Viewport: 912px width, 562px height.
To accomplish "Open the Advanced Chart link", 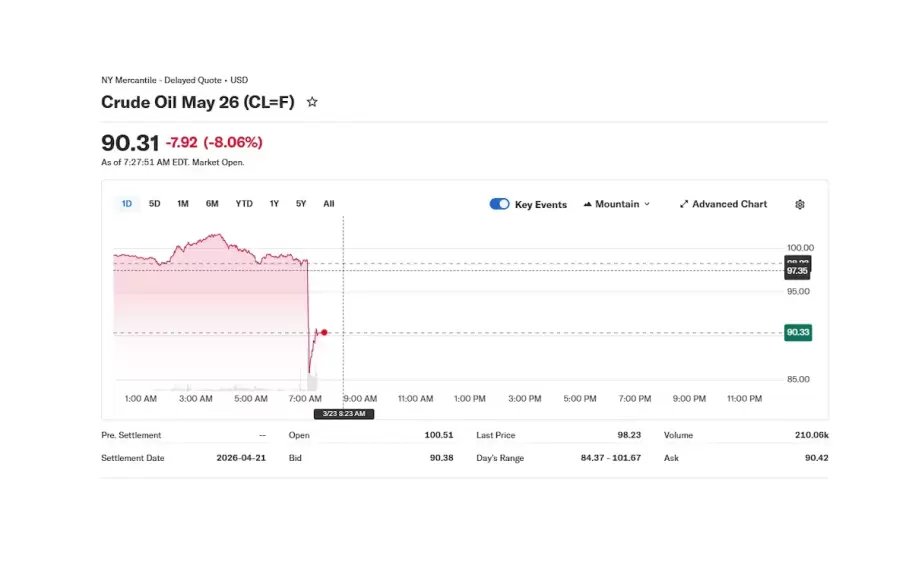I will coord(723,204).
